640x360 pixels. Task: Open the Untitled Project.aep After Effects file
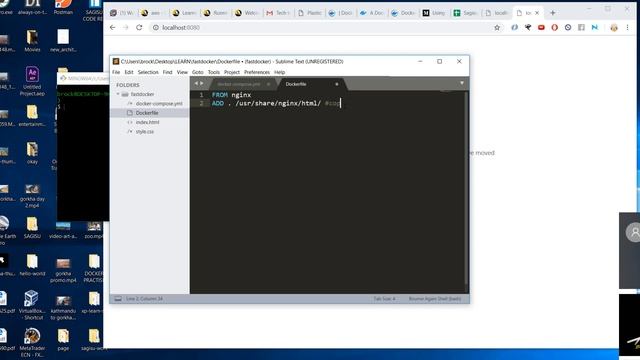tap(32, 81)
